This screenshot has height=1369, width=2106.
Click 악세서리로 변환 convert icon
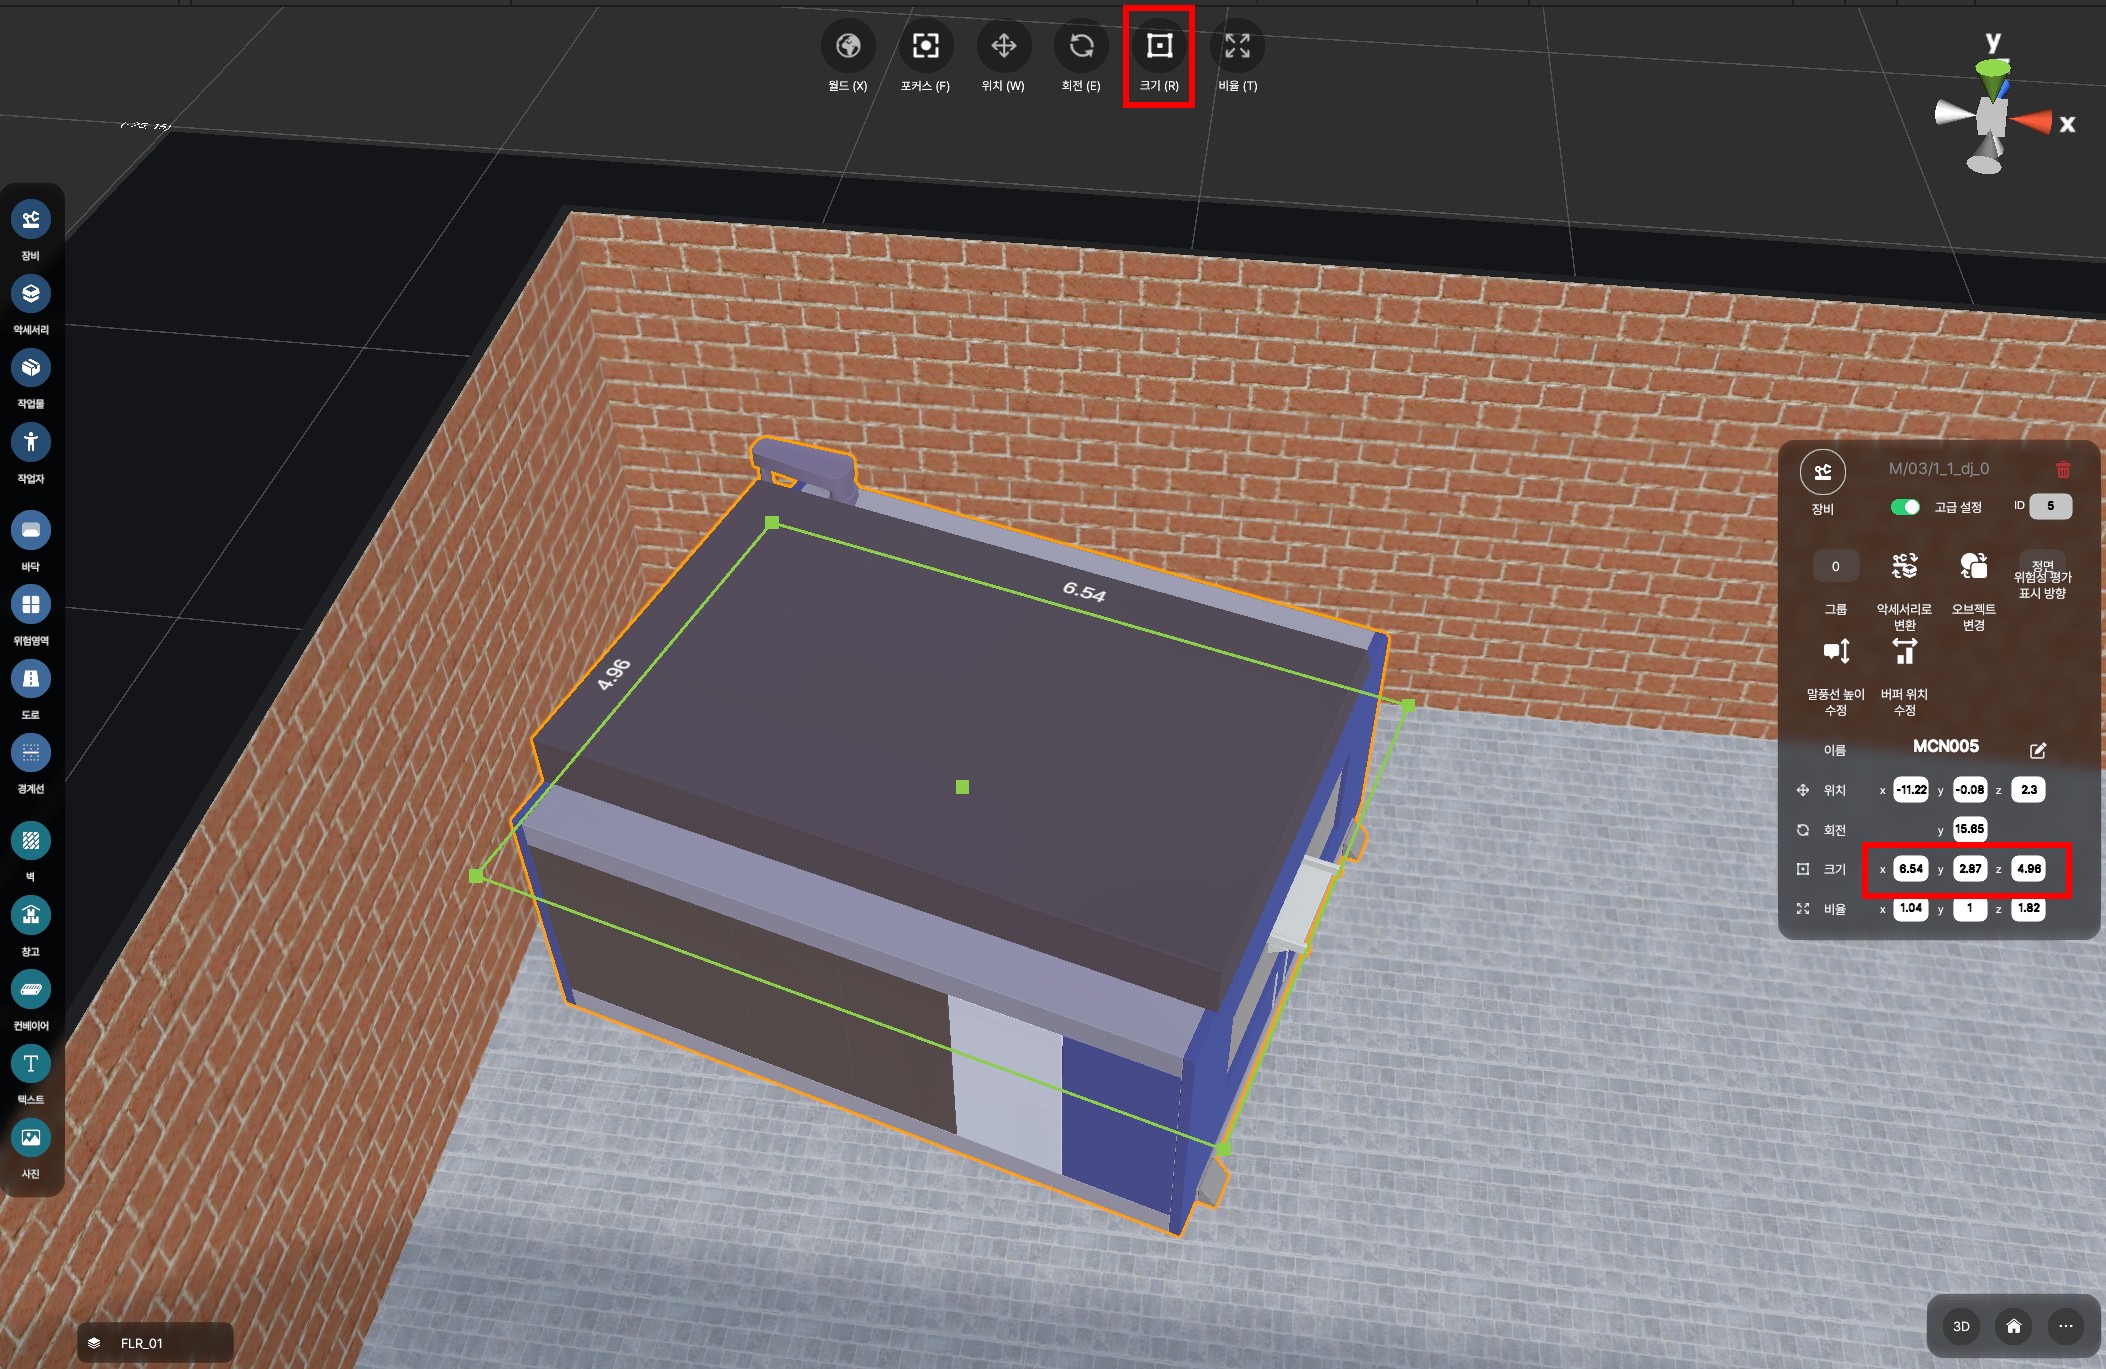[x=1904, y=567]
